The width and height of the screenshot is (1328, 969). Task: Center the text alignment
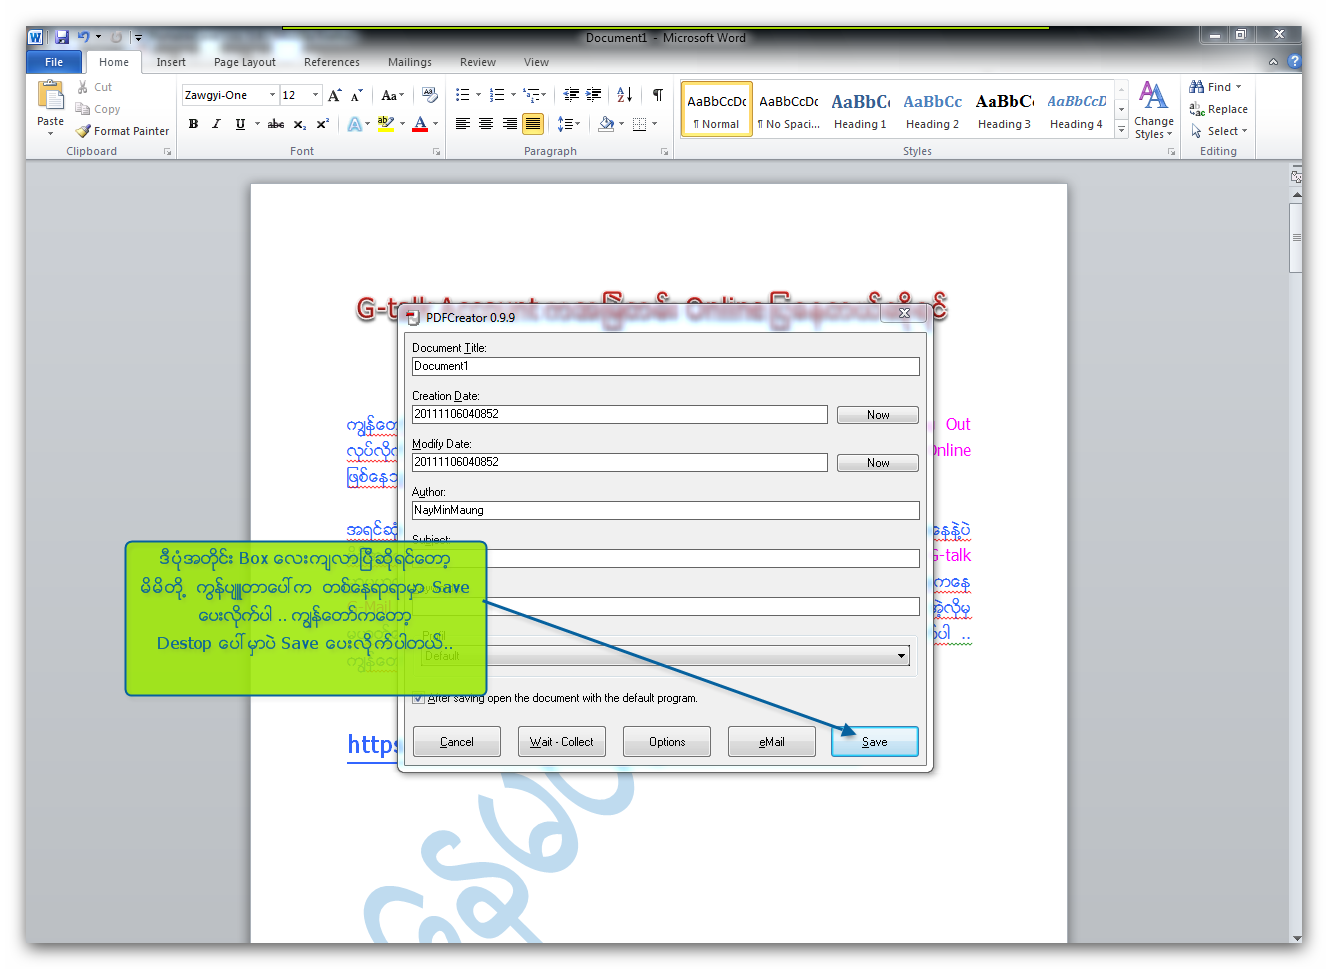tap(486, 124)
